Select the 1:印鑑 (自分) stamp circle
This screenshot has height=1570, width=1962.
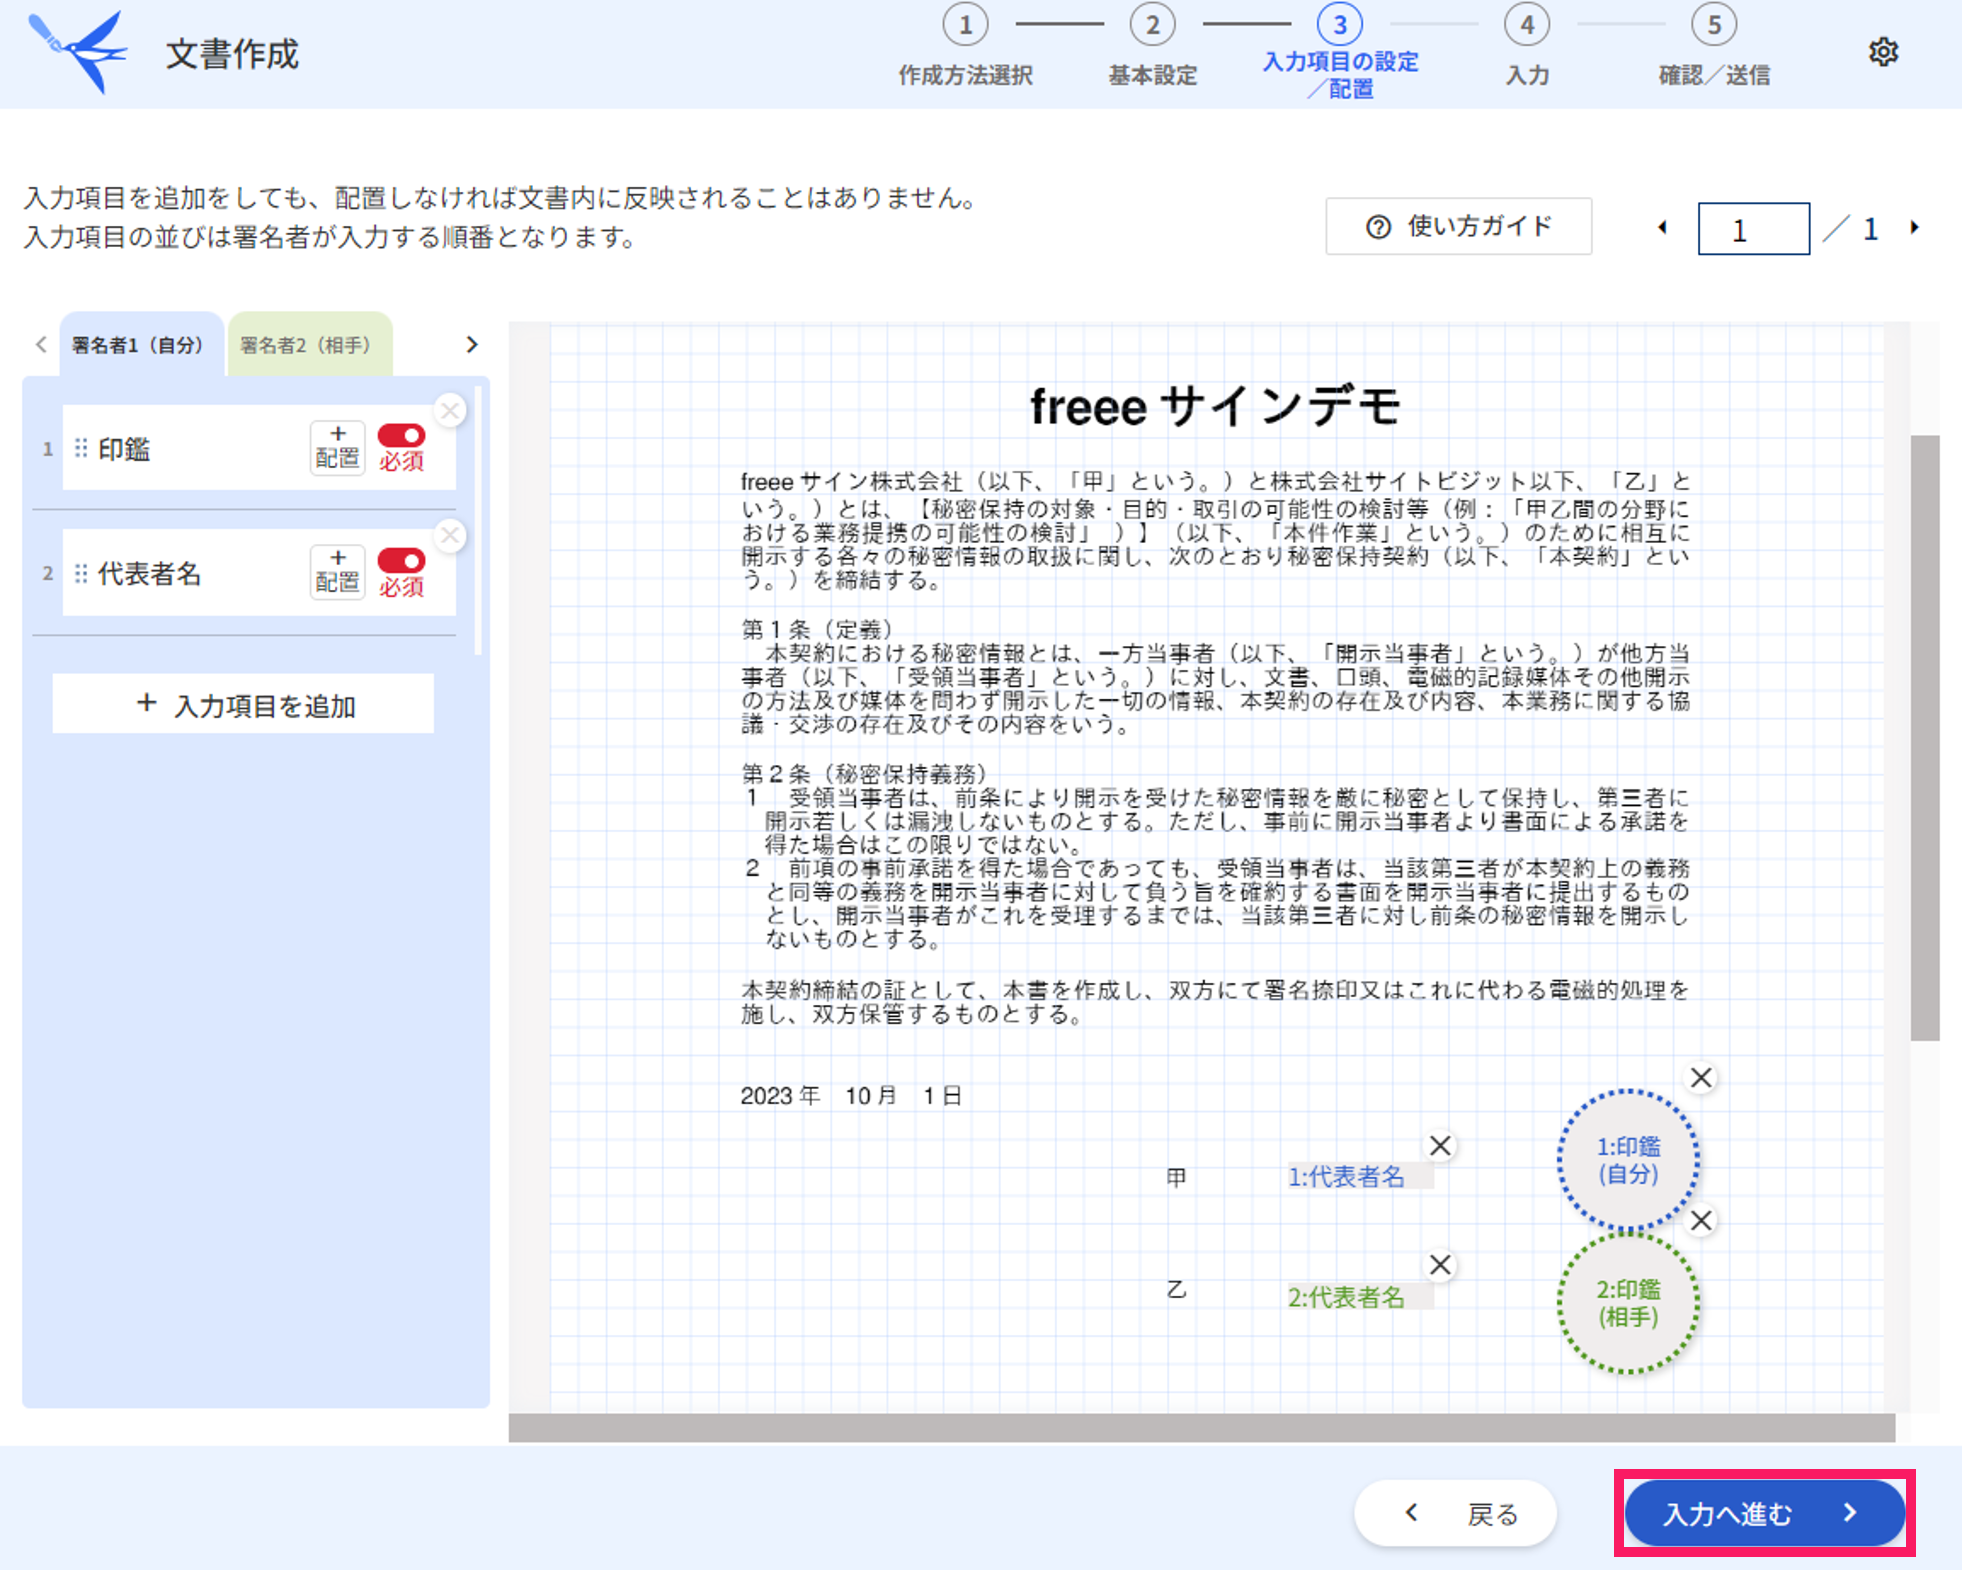1628,1160
